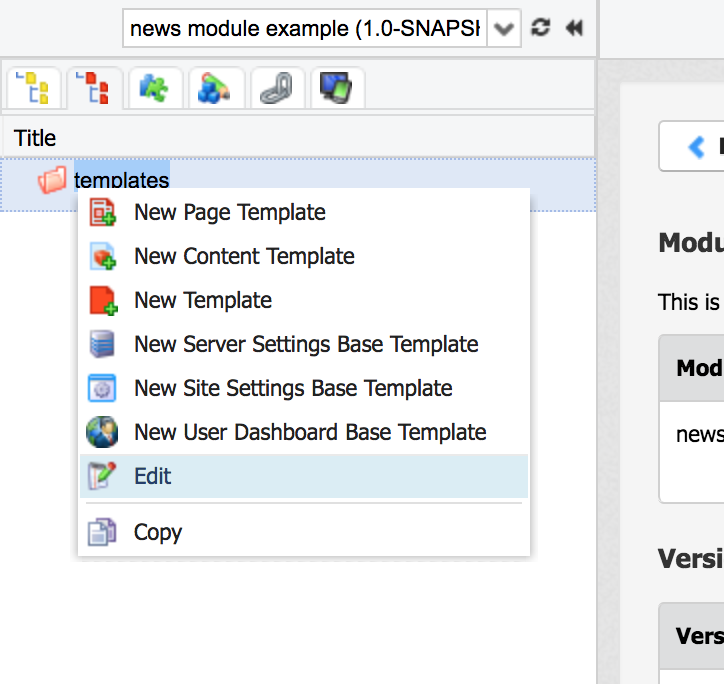Open the puzzle piece tab

(155, 88)
